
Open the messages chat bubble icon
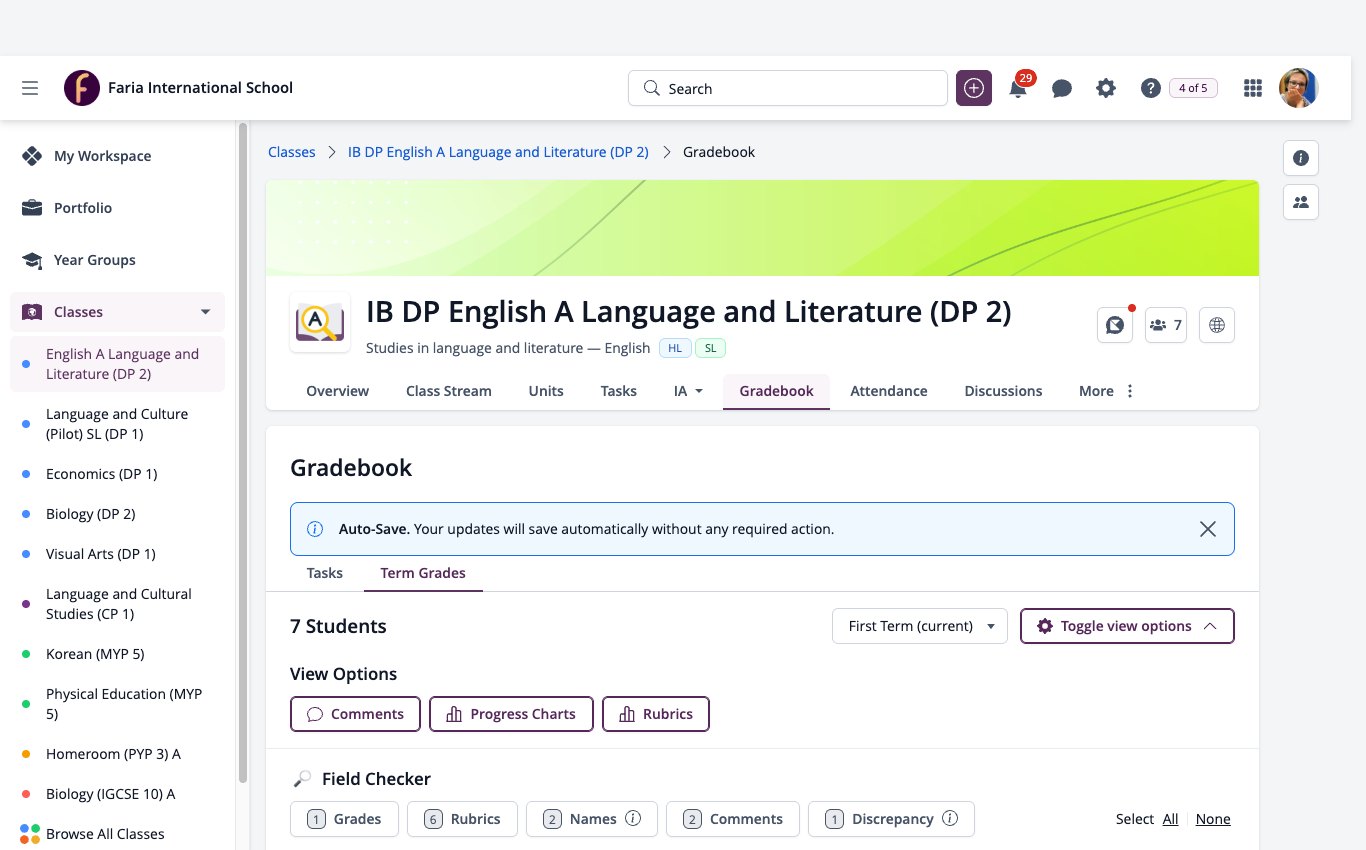point(1062,88)
